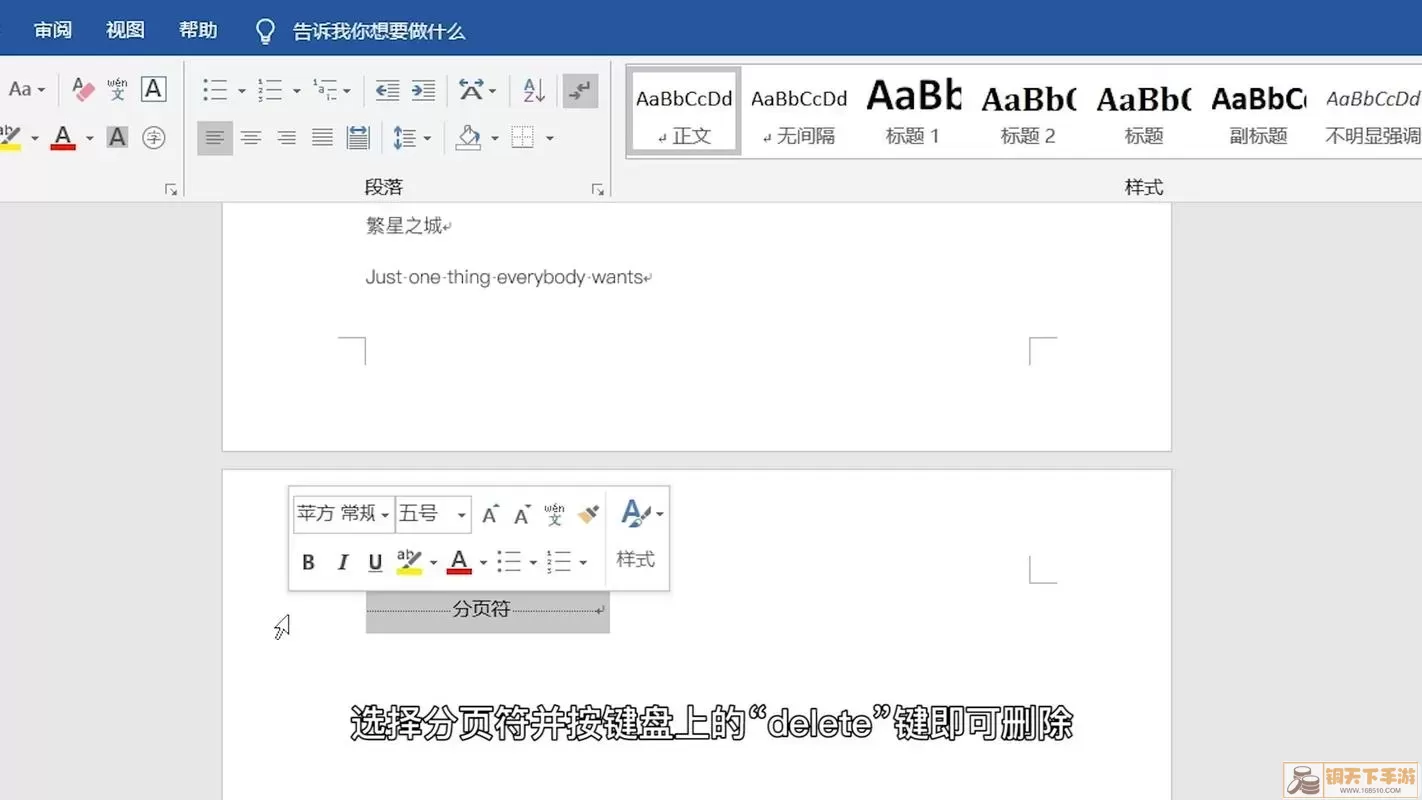1422x800 pixels.
Task: Apply red font color in the mini toolbar
Action: [459, 562]
